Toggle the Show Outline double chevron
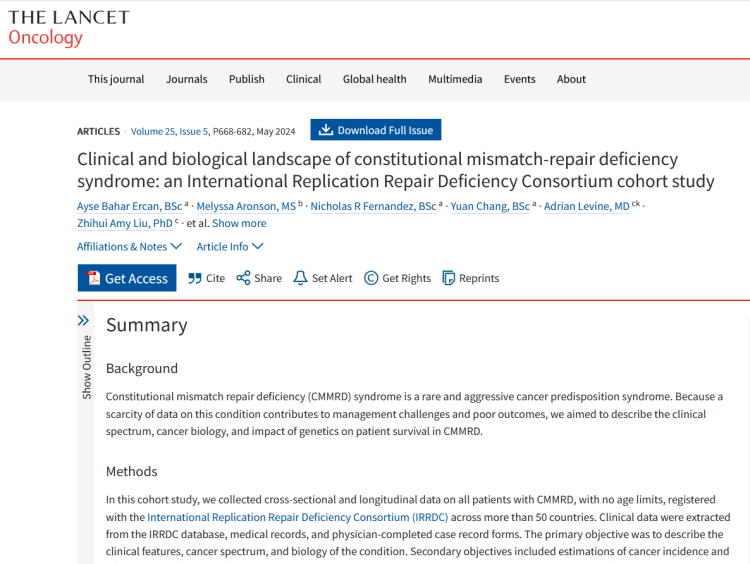The image size is (750, 564). 84,321
